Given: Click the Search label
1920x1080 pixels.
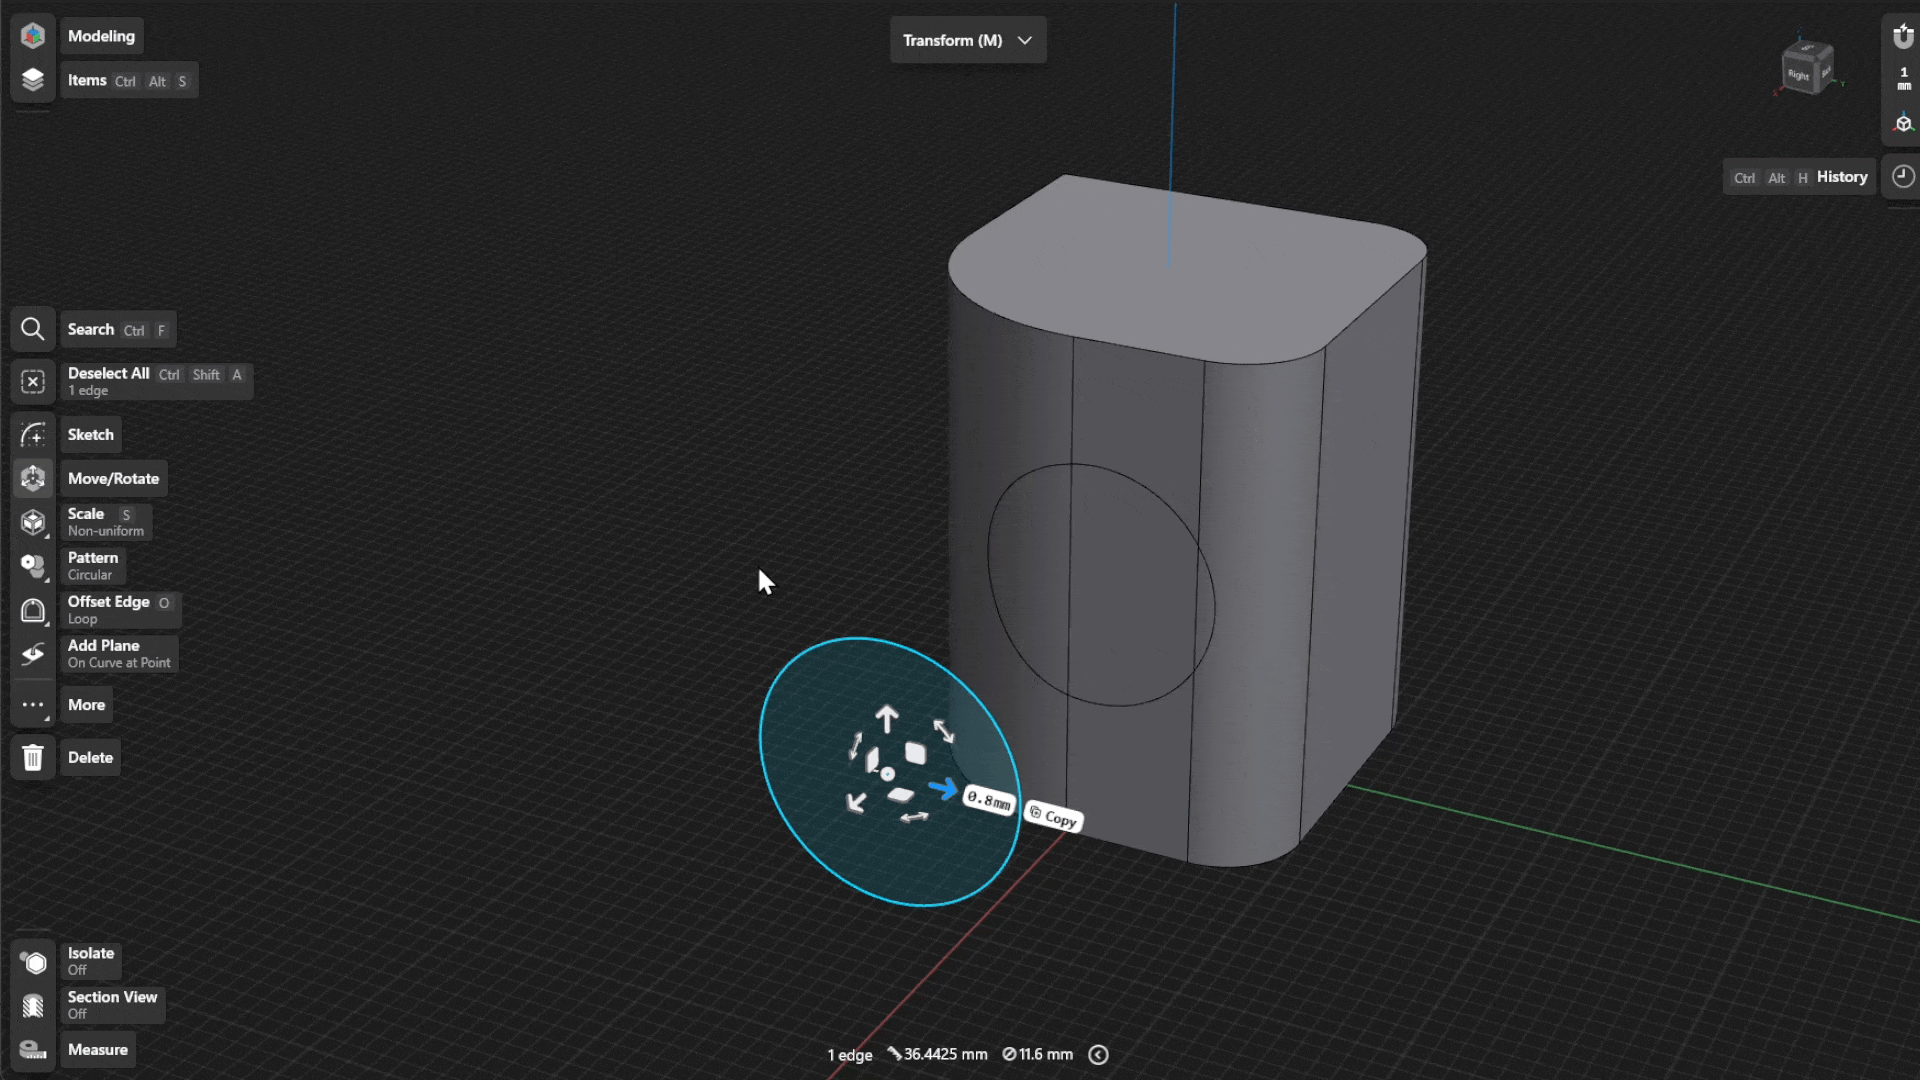Looking at the screenshot, I should (90, 329).
